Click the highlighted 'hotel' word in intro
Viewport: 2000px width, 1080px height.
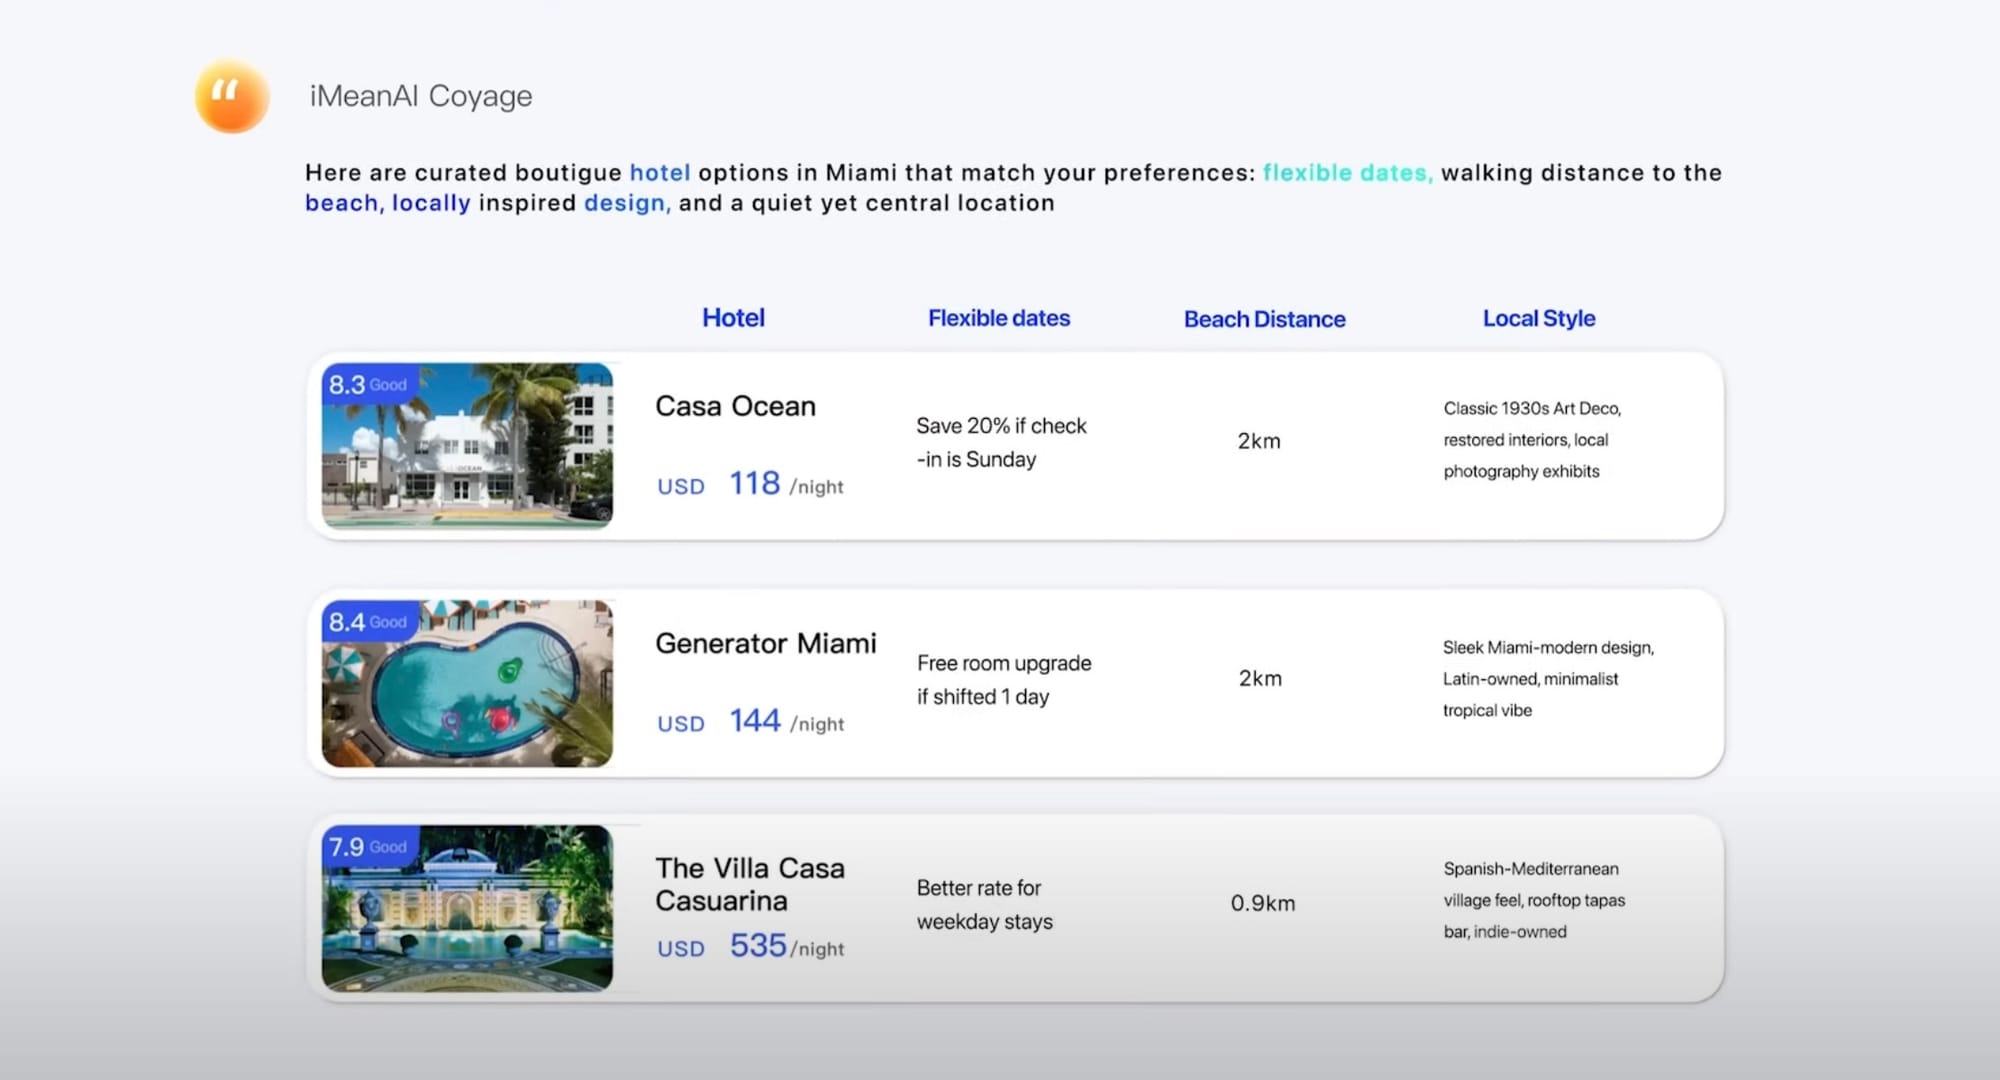click(x=659, y=173)
